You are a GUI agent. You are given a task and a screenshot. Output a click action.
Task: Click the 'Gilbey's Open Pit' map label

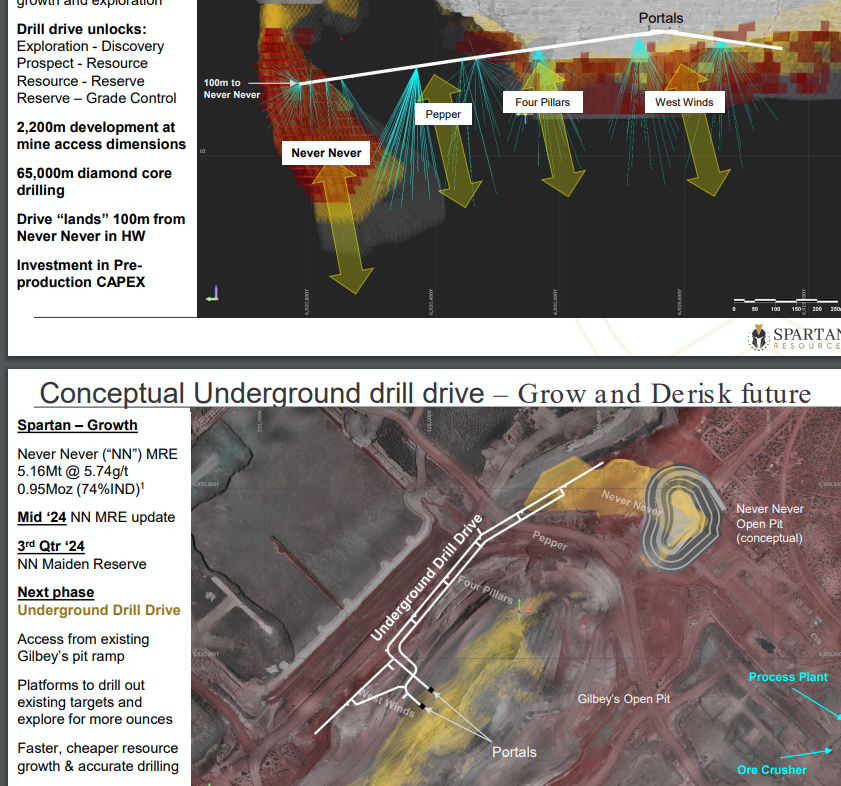tap(624, 699)
